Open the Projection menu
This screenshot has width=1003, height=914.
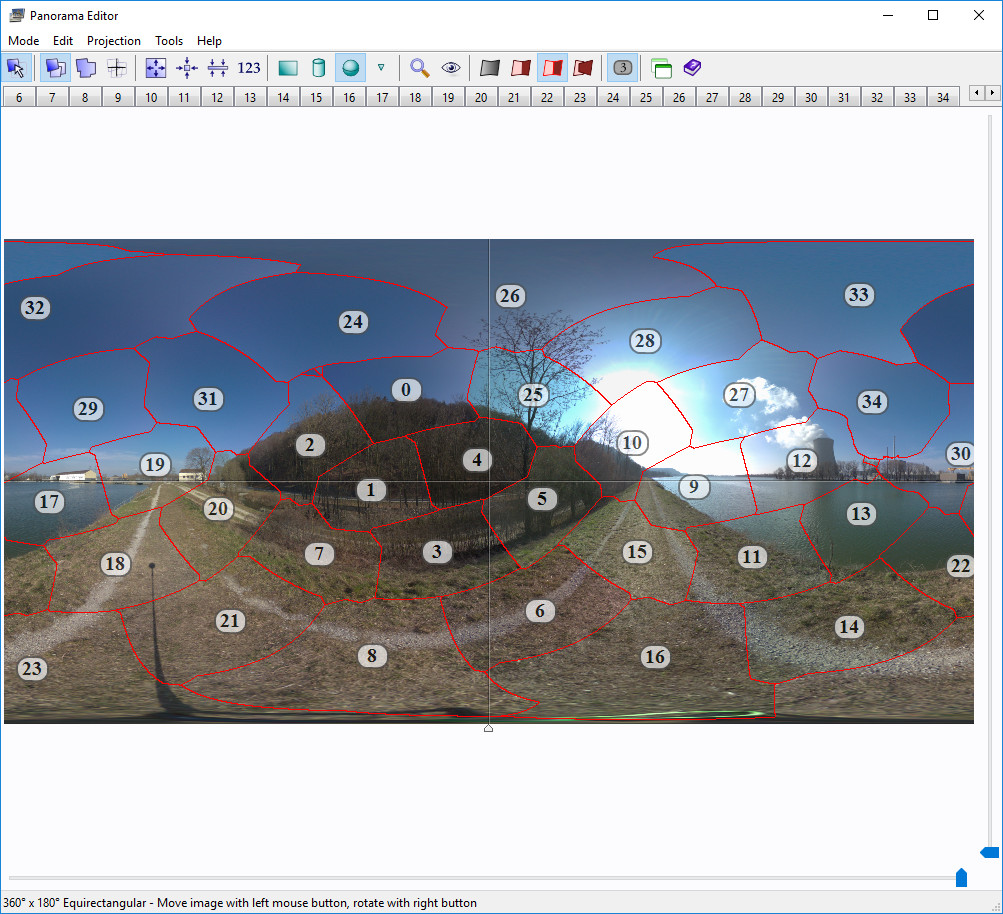coord(114,41)
